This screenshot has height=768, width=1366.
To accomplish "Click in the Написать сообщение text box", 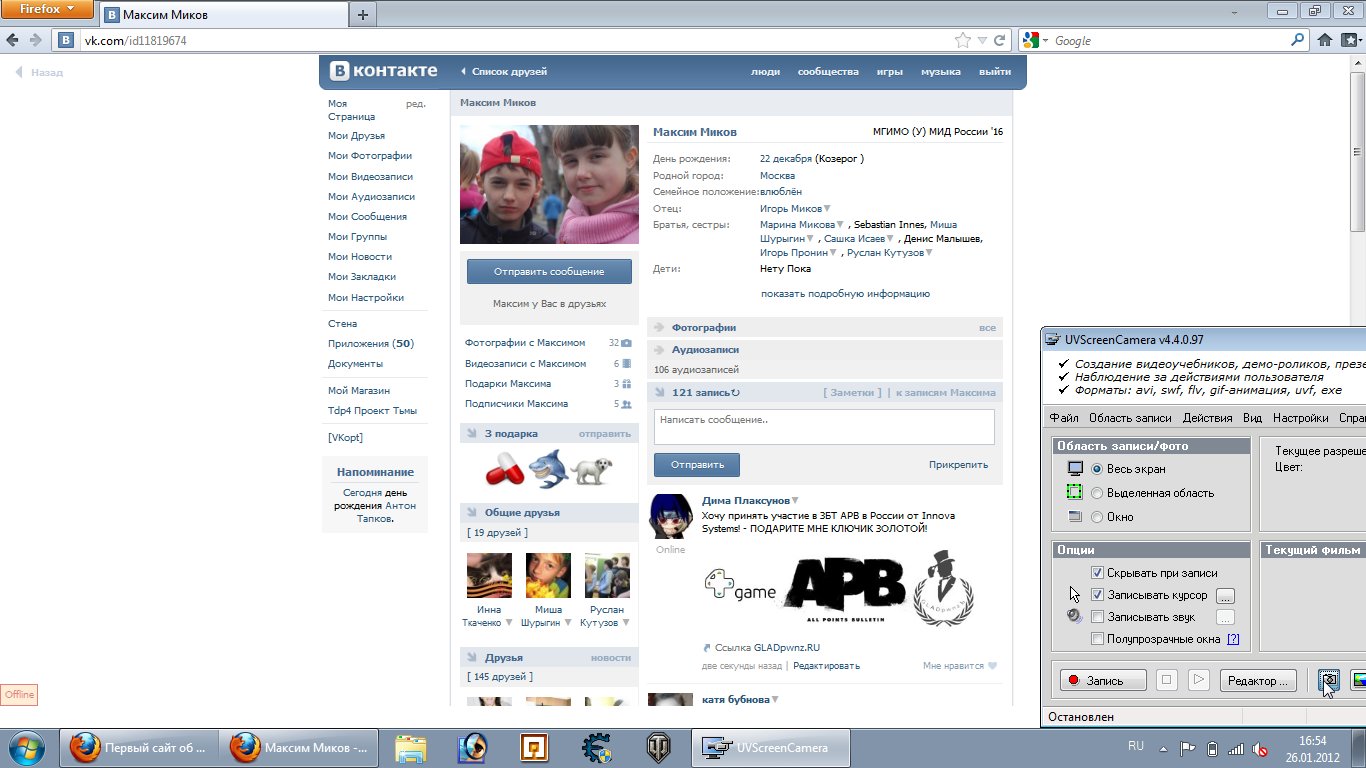I will [x=824, y=426].
